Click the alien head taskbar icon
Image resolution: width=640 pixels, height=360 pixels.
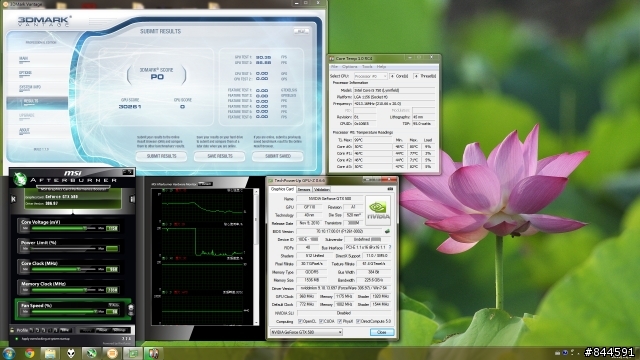pyautogui.click(x=71, y=353)
